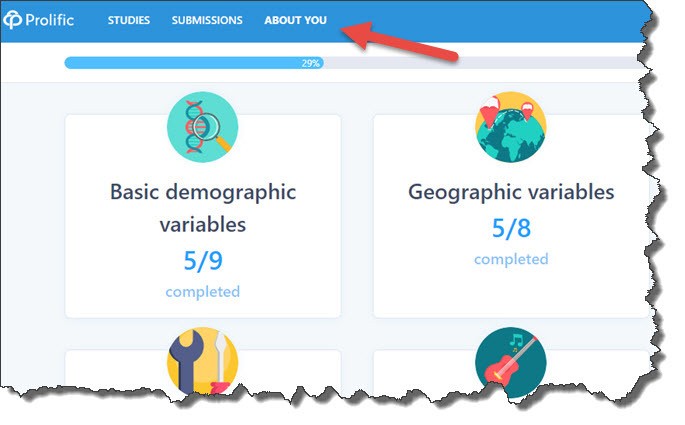Viewport: 685px width, 425px height.
Task: Click the filled blue portion of the progress bar
Action: [194, 63]
